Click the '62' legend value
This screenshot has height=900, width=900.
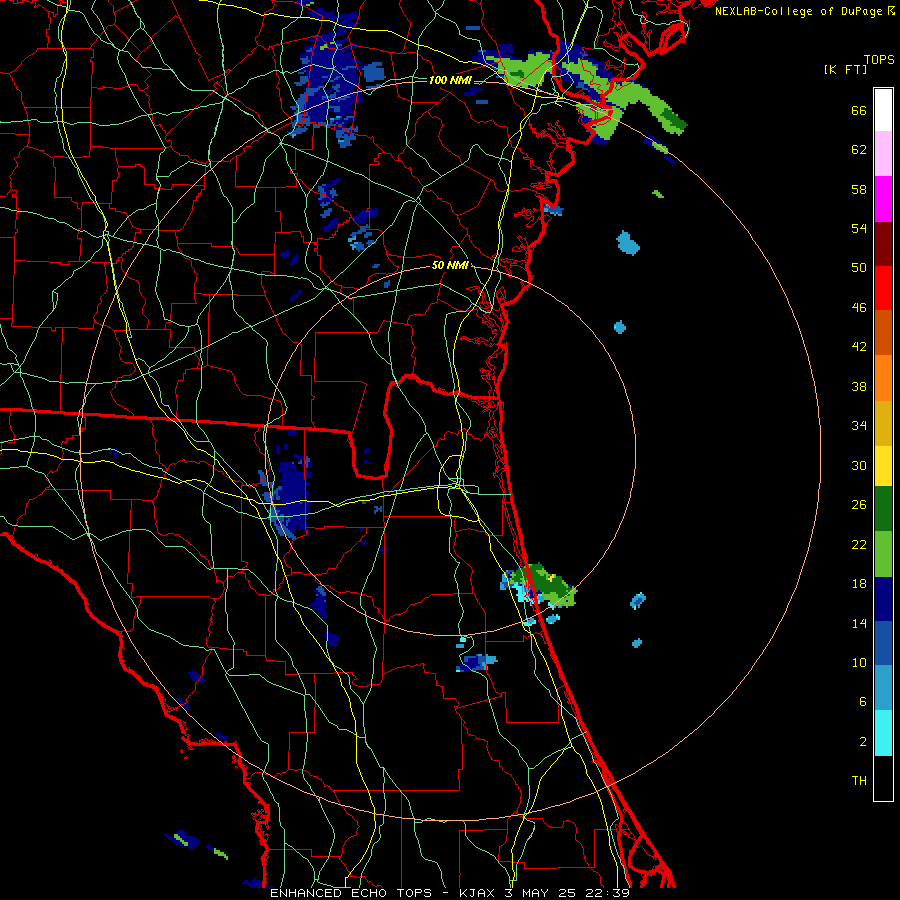click(x=859, y=150)
